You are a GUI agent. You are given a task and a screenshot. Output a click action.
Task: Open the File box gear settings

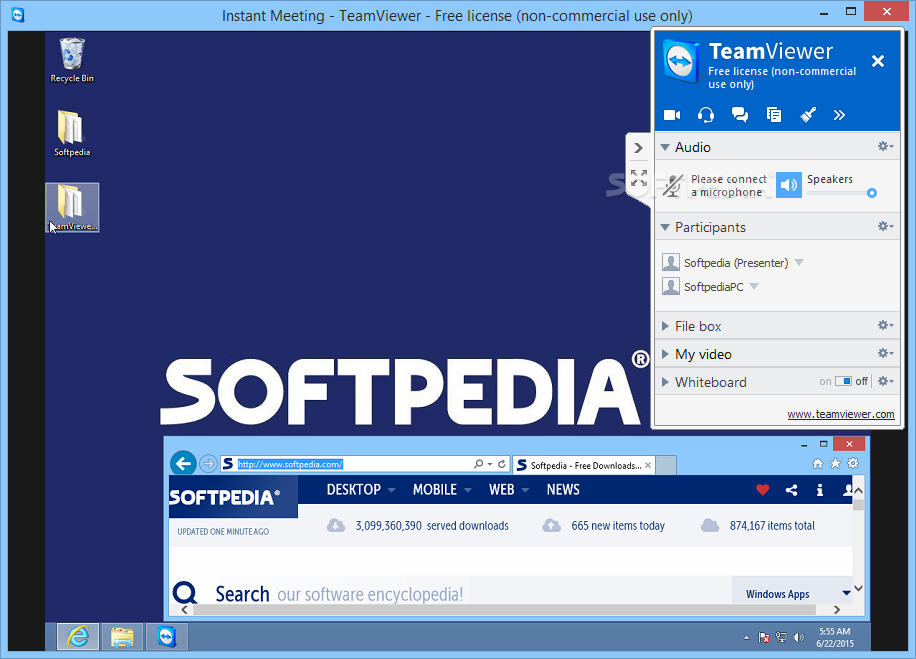click(x=885, y=325)
